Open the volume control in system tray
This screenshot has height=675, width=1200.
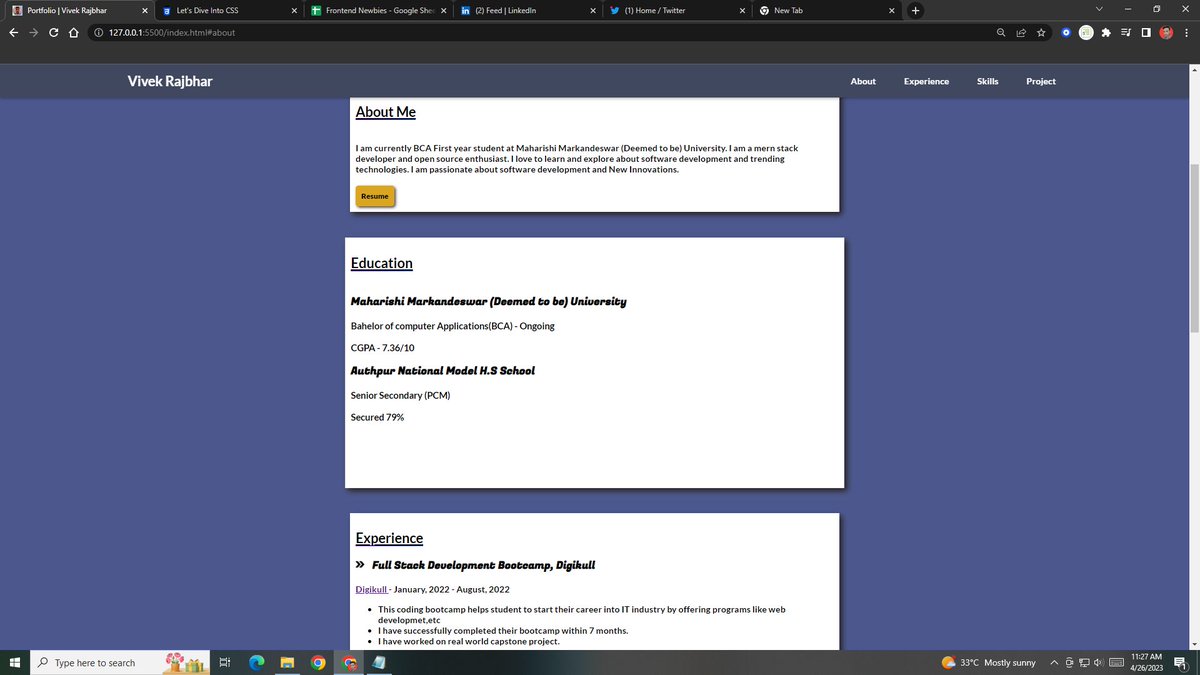click(x=1098, y=662)
